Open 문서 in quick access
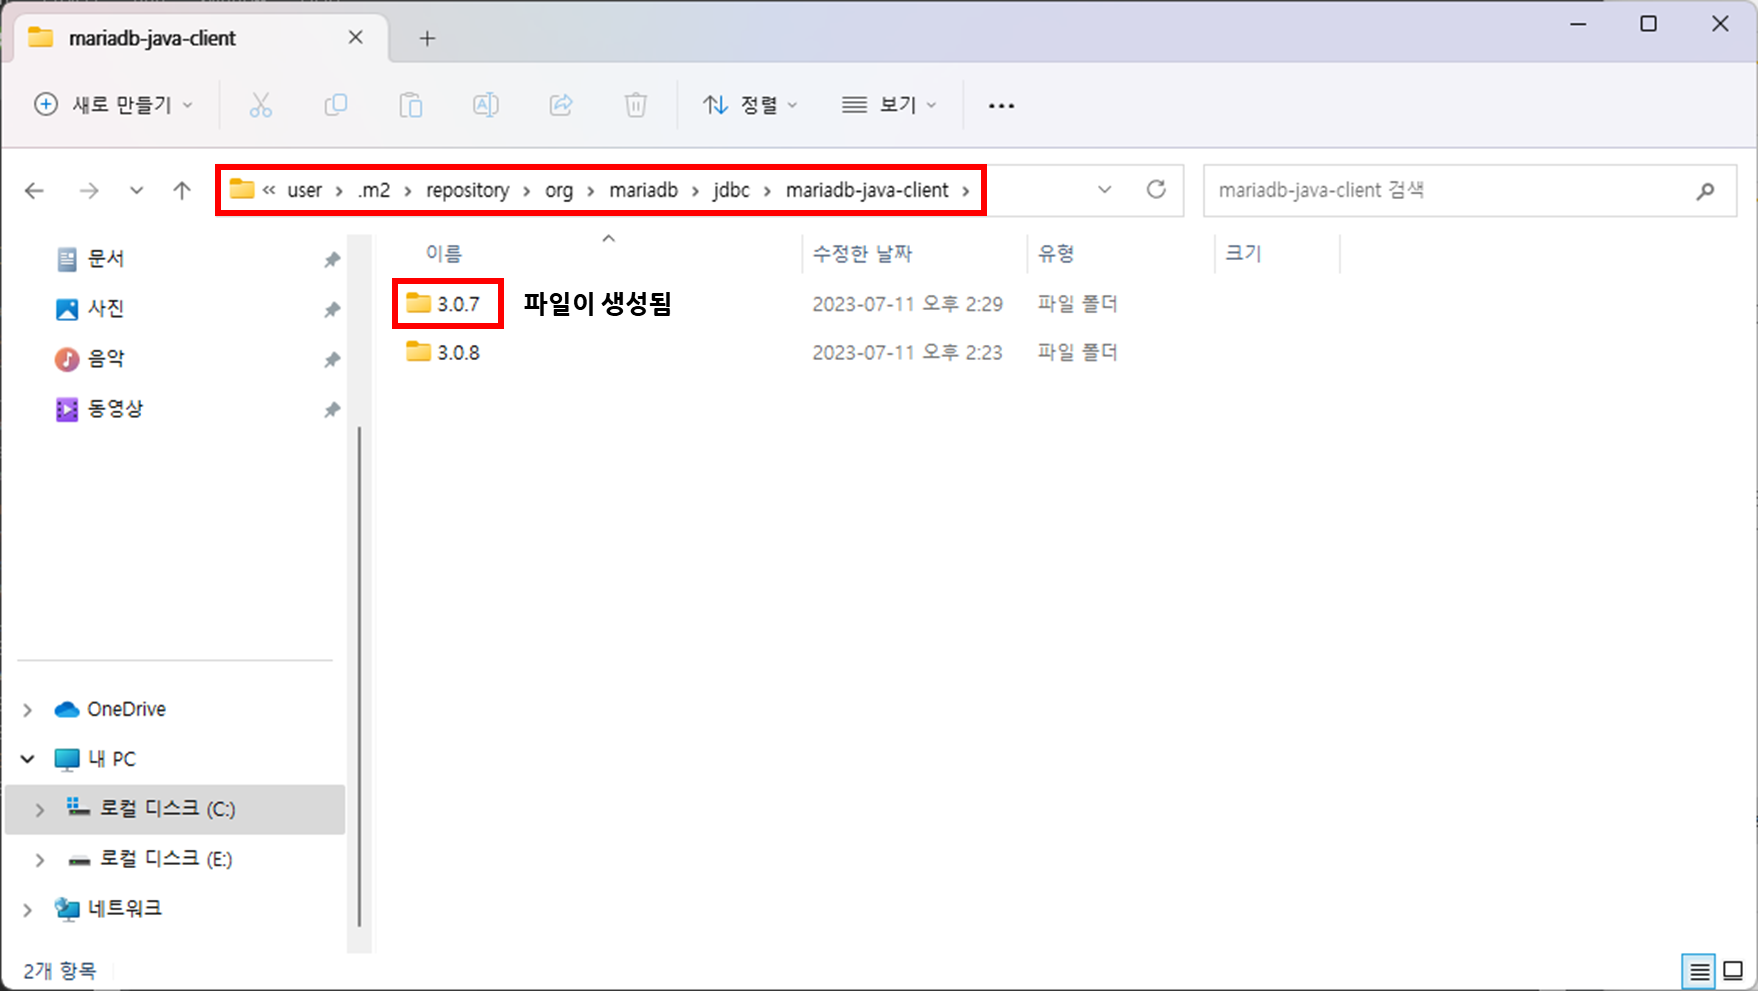 [x=106, y=259]
